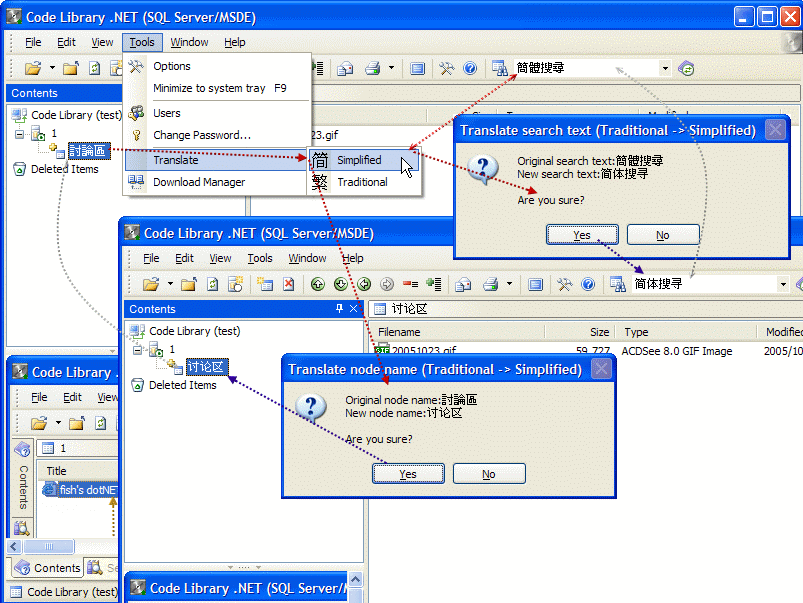Click the left arrow of bottom-left horizontal scrollbar
This screenshot has width=803, height=603.
click(14, 546)
